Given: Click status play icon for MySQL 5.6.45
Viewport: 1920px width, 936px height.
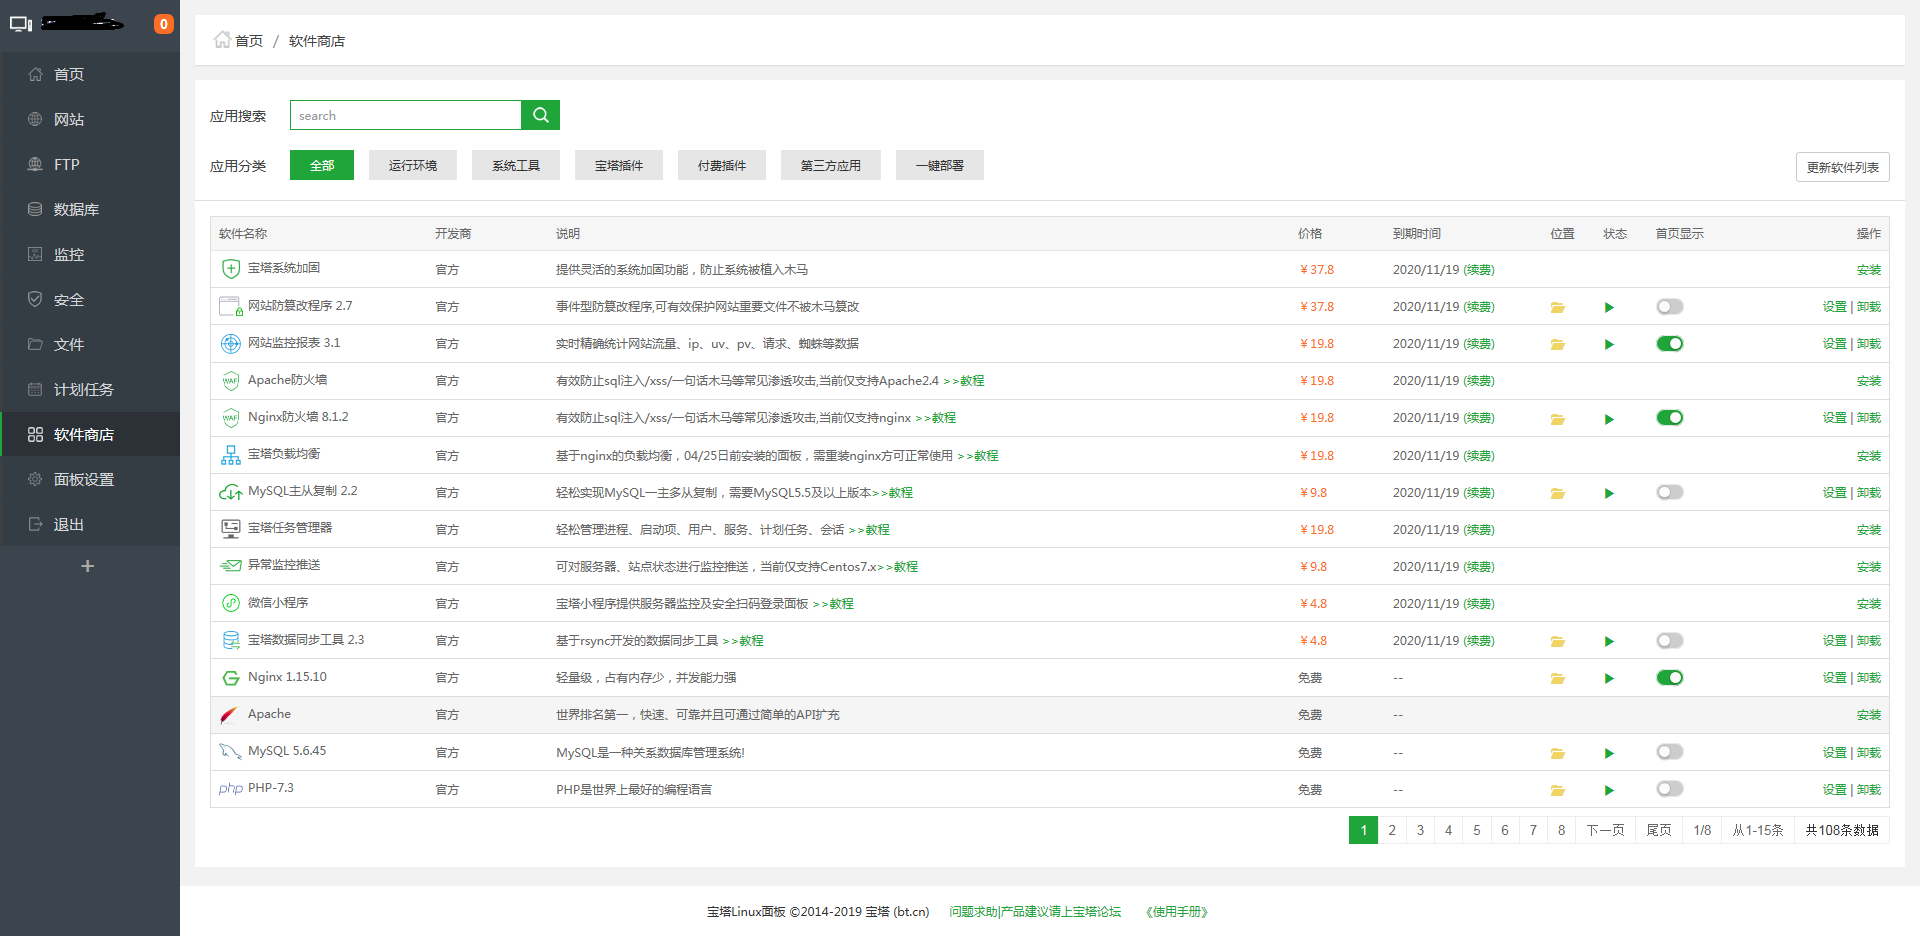Looking at the screenshot, I should coord(1609,753).
